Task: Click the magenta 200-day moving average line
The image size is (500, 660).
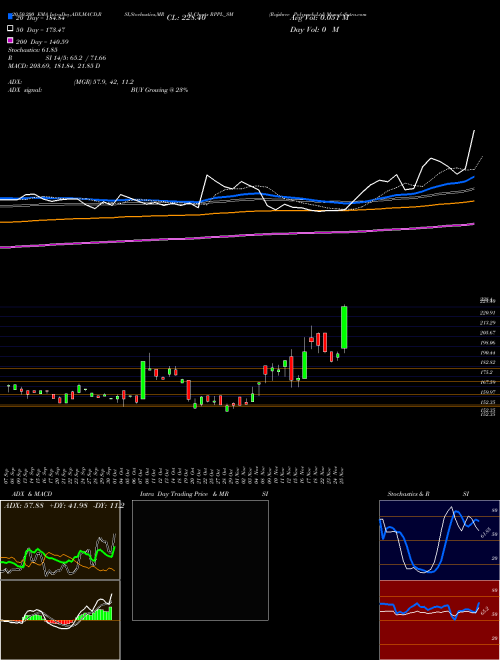Action: [x=237, y=235]
